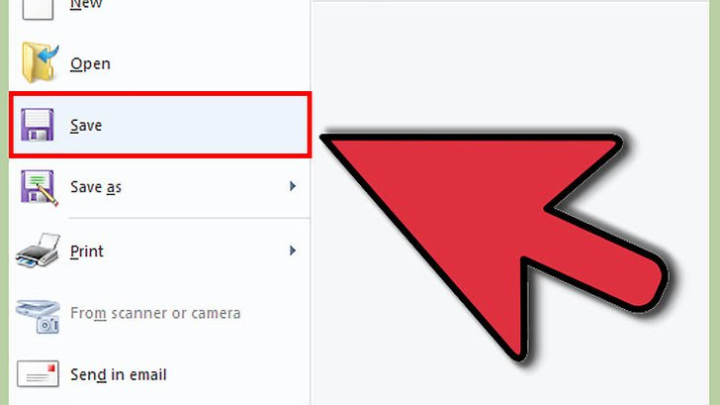Select Send in email menu entry
Image resolution: width=720 pixels, height=405 pixels.
coord(118,375)
